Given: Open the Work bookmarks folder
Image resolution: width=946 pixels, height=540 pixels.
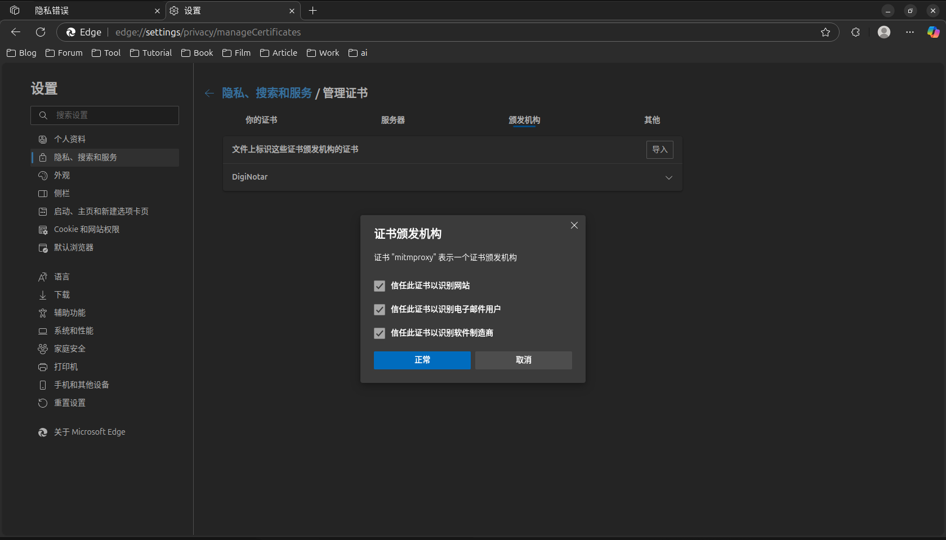Looking at the screenshot, I should click(323, 53).
